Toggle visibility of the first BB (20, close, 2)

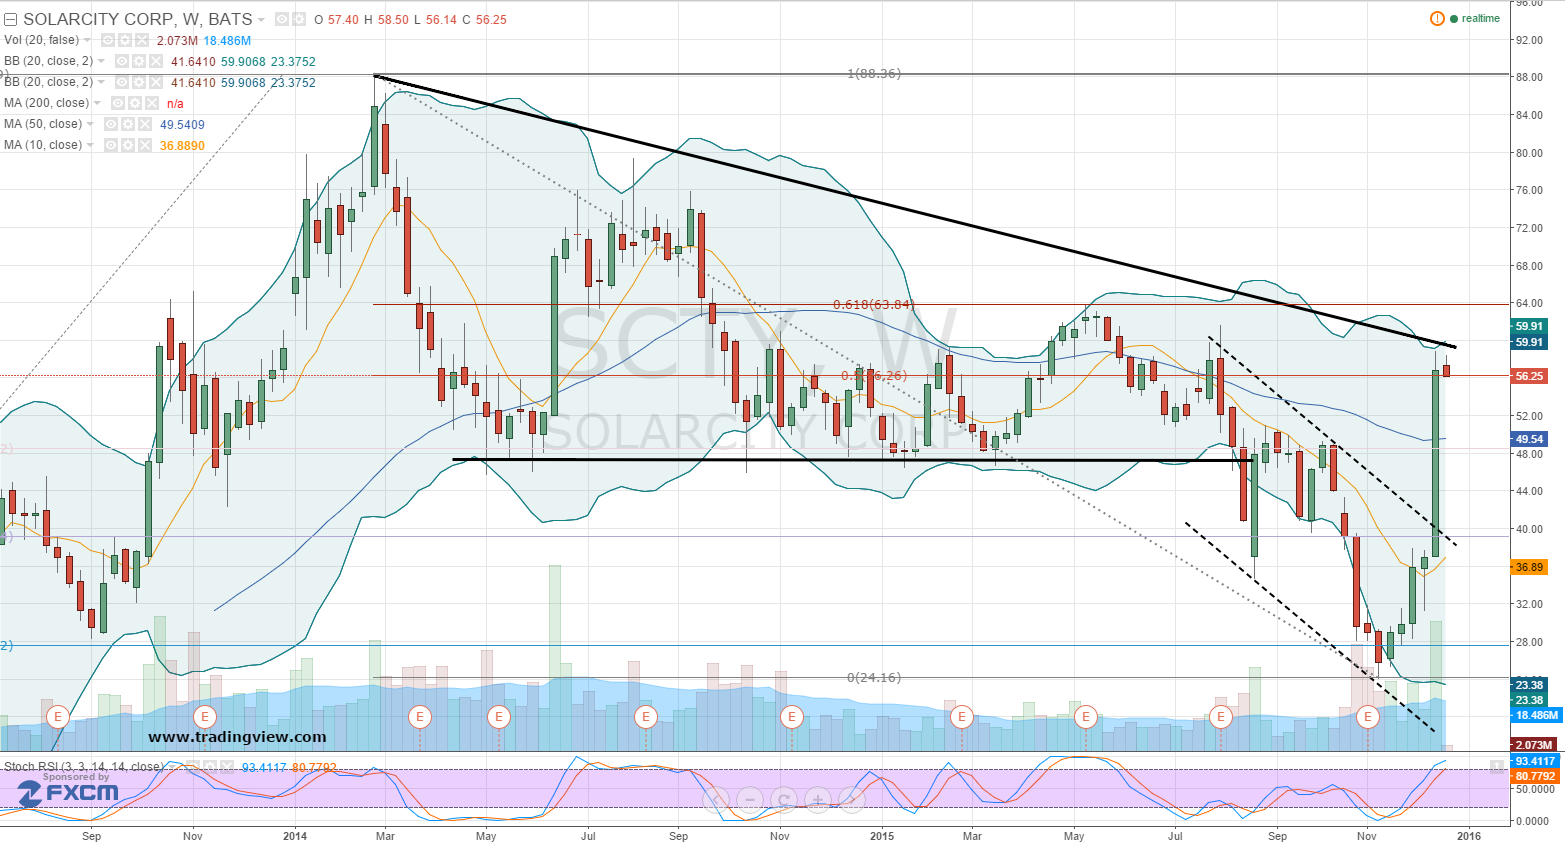[x=123, y=61]
